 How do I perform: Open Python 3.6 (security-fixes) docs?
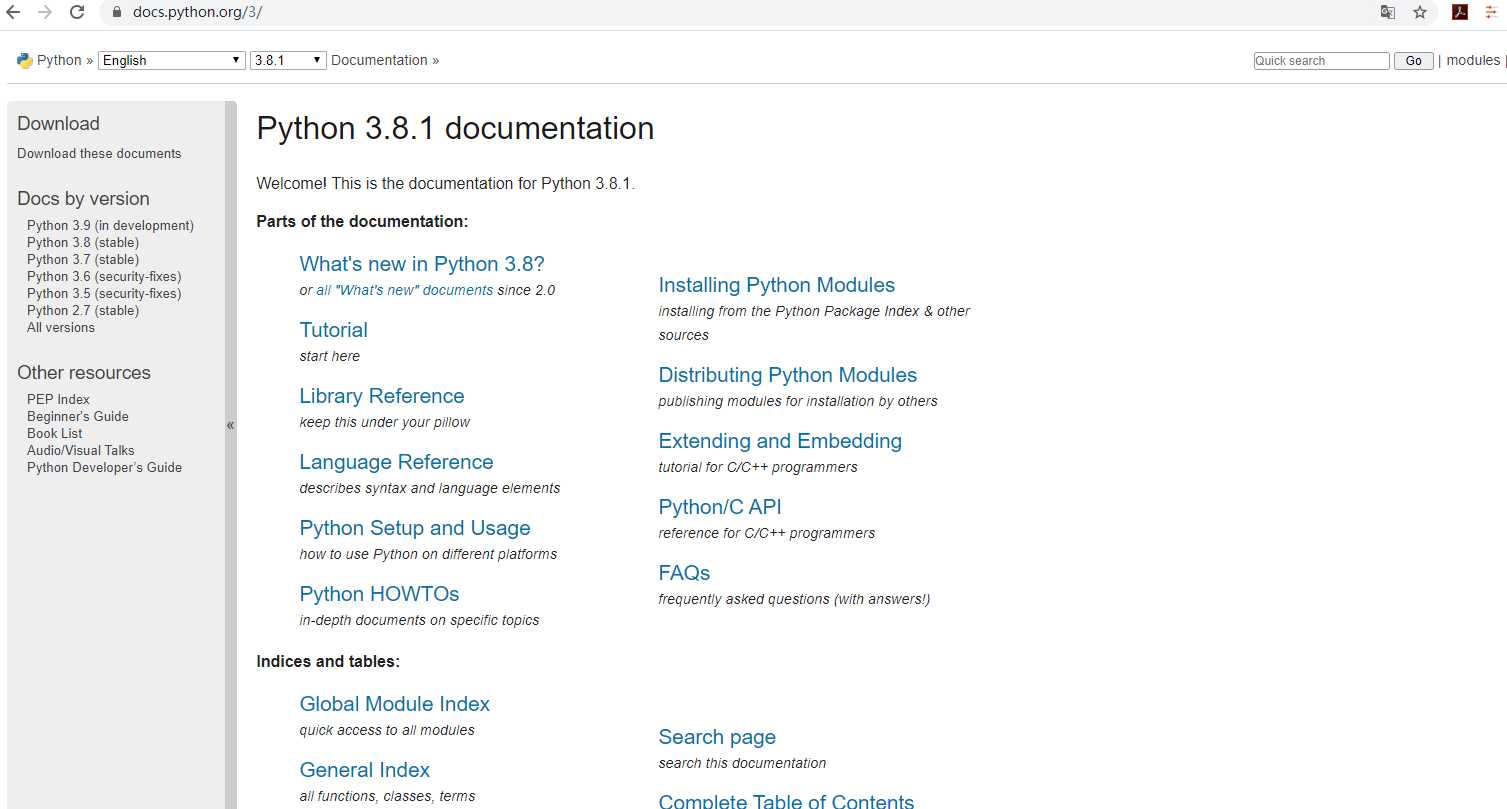coord(104,276)
